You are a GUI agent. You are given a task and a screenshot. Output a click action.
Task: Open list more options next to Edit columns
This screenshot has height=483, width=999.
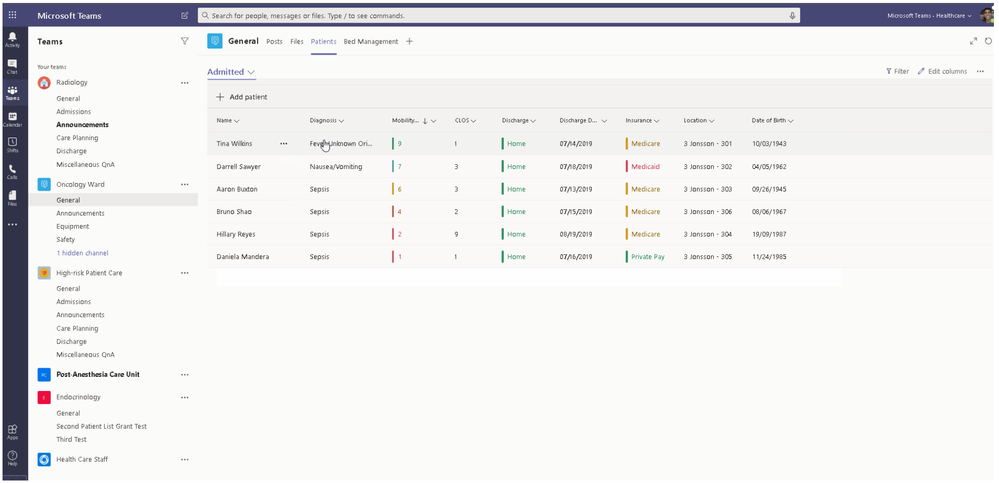(980, 71)
